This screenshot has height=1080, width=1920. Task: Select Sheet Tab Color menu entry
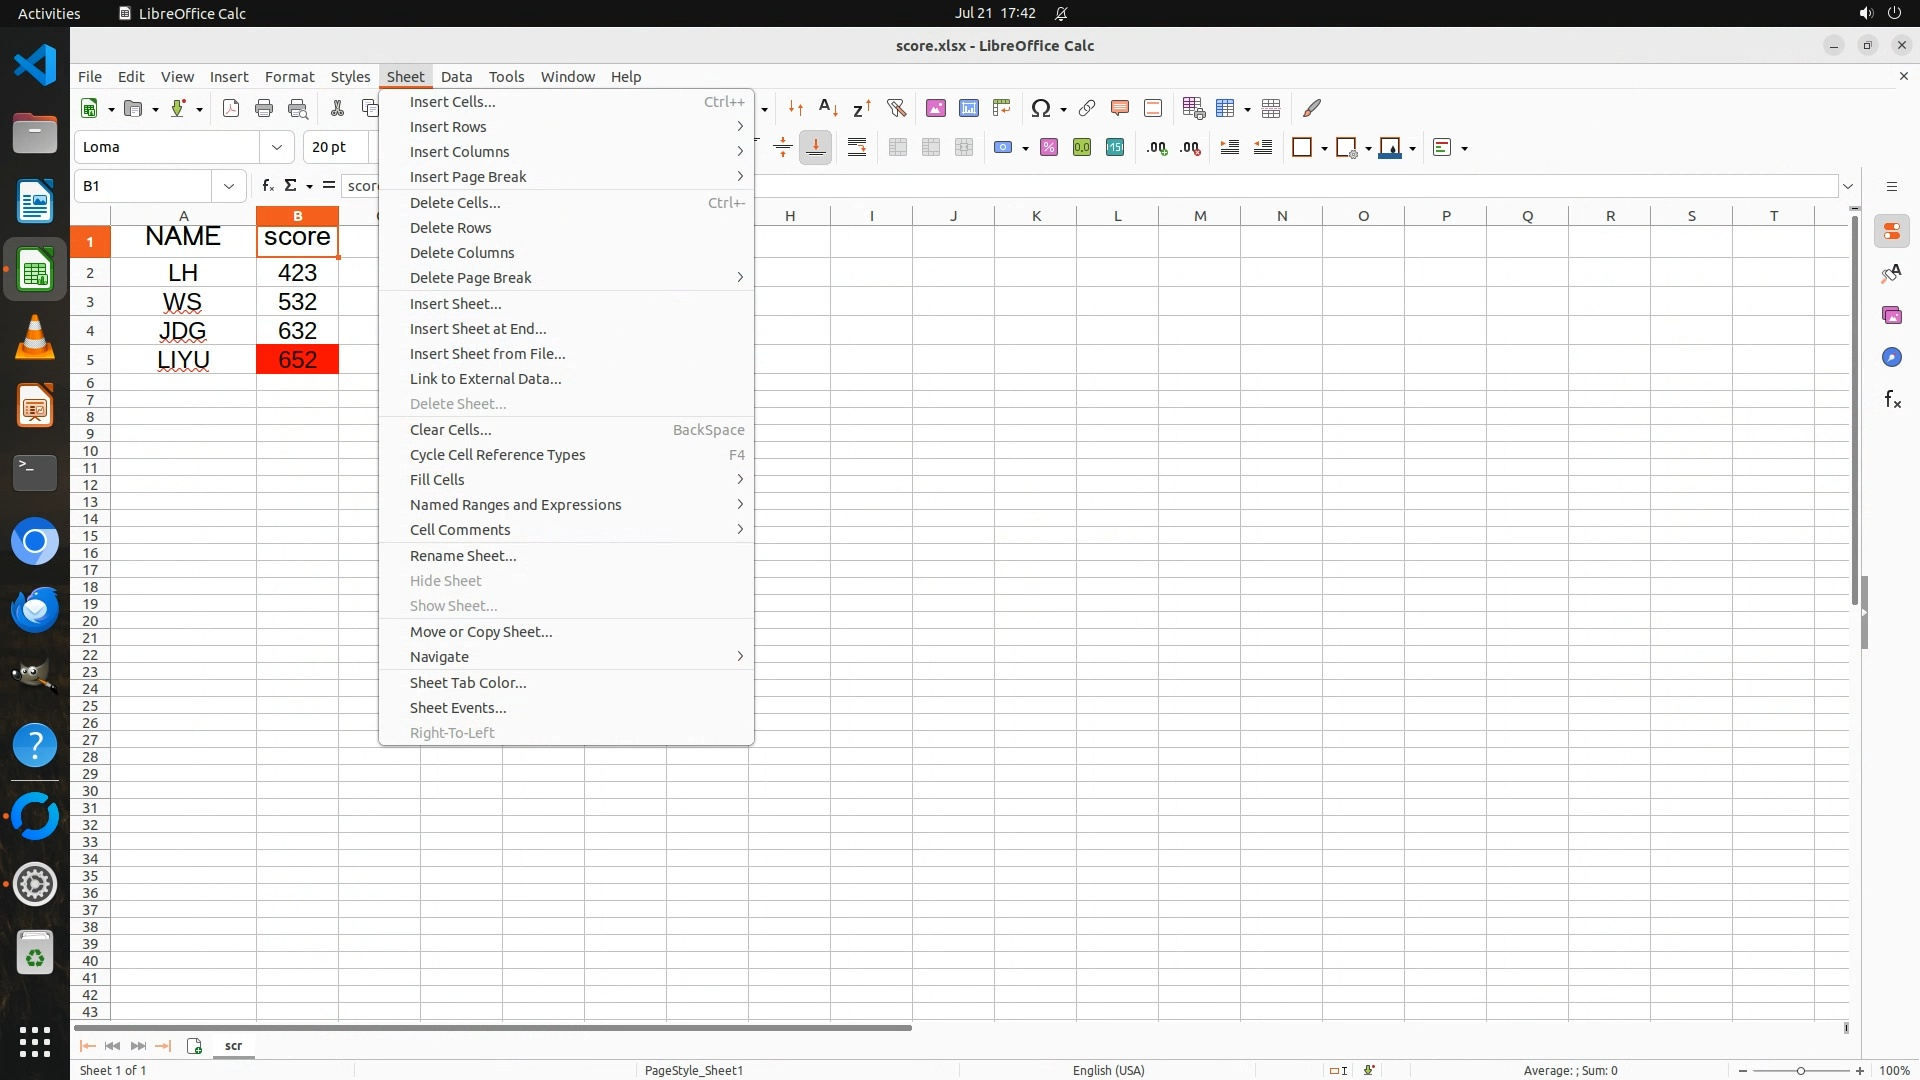[x=468, y=683]
